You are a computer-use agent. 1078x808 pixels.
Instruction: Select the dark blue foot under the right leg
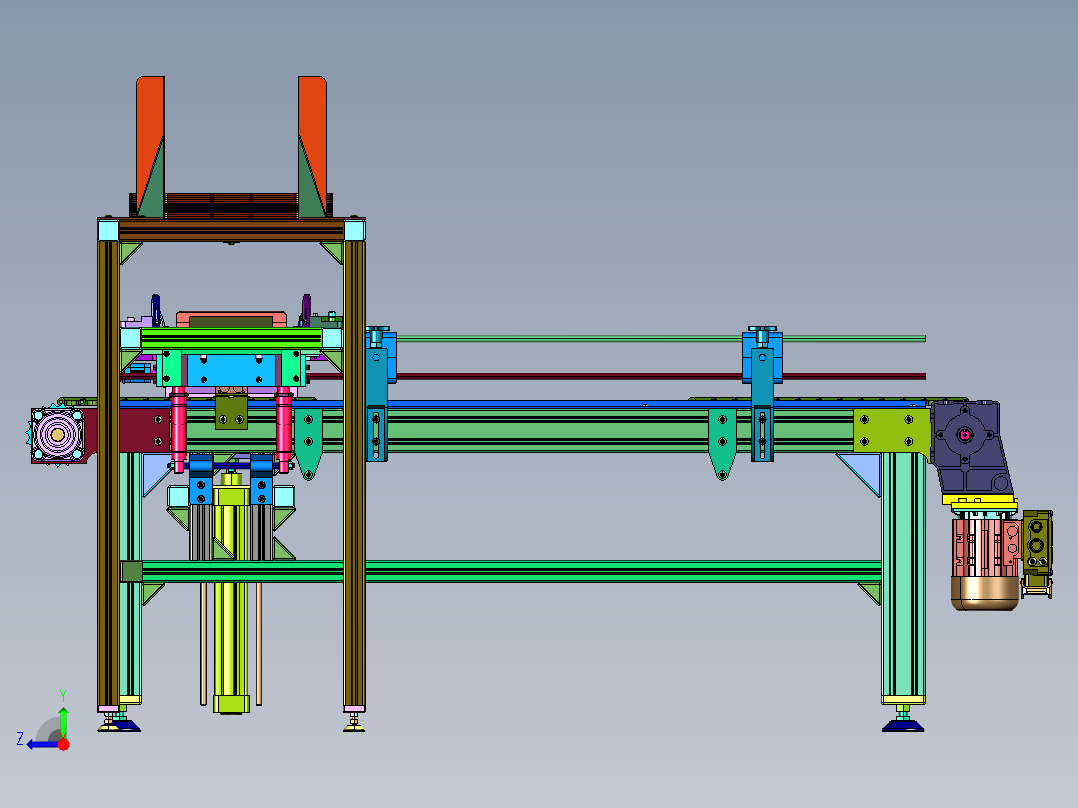[x=903, y=725]
